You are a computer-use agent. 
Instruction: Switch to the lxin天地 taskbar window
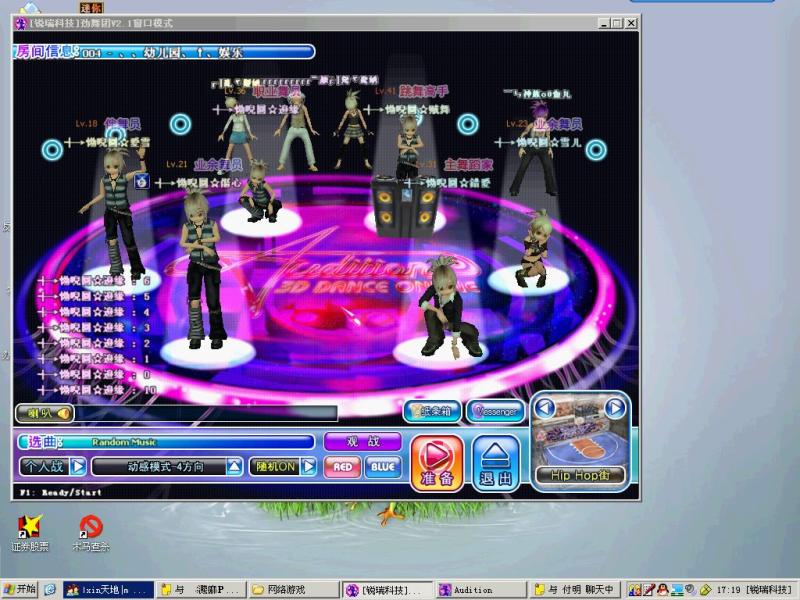pyautogui.click(x=109, y=590)
